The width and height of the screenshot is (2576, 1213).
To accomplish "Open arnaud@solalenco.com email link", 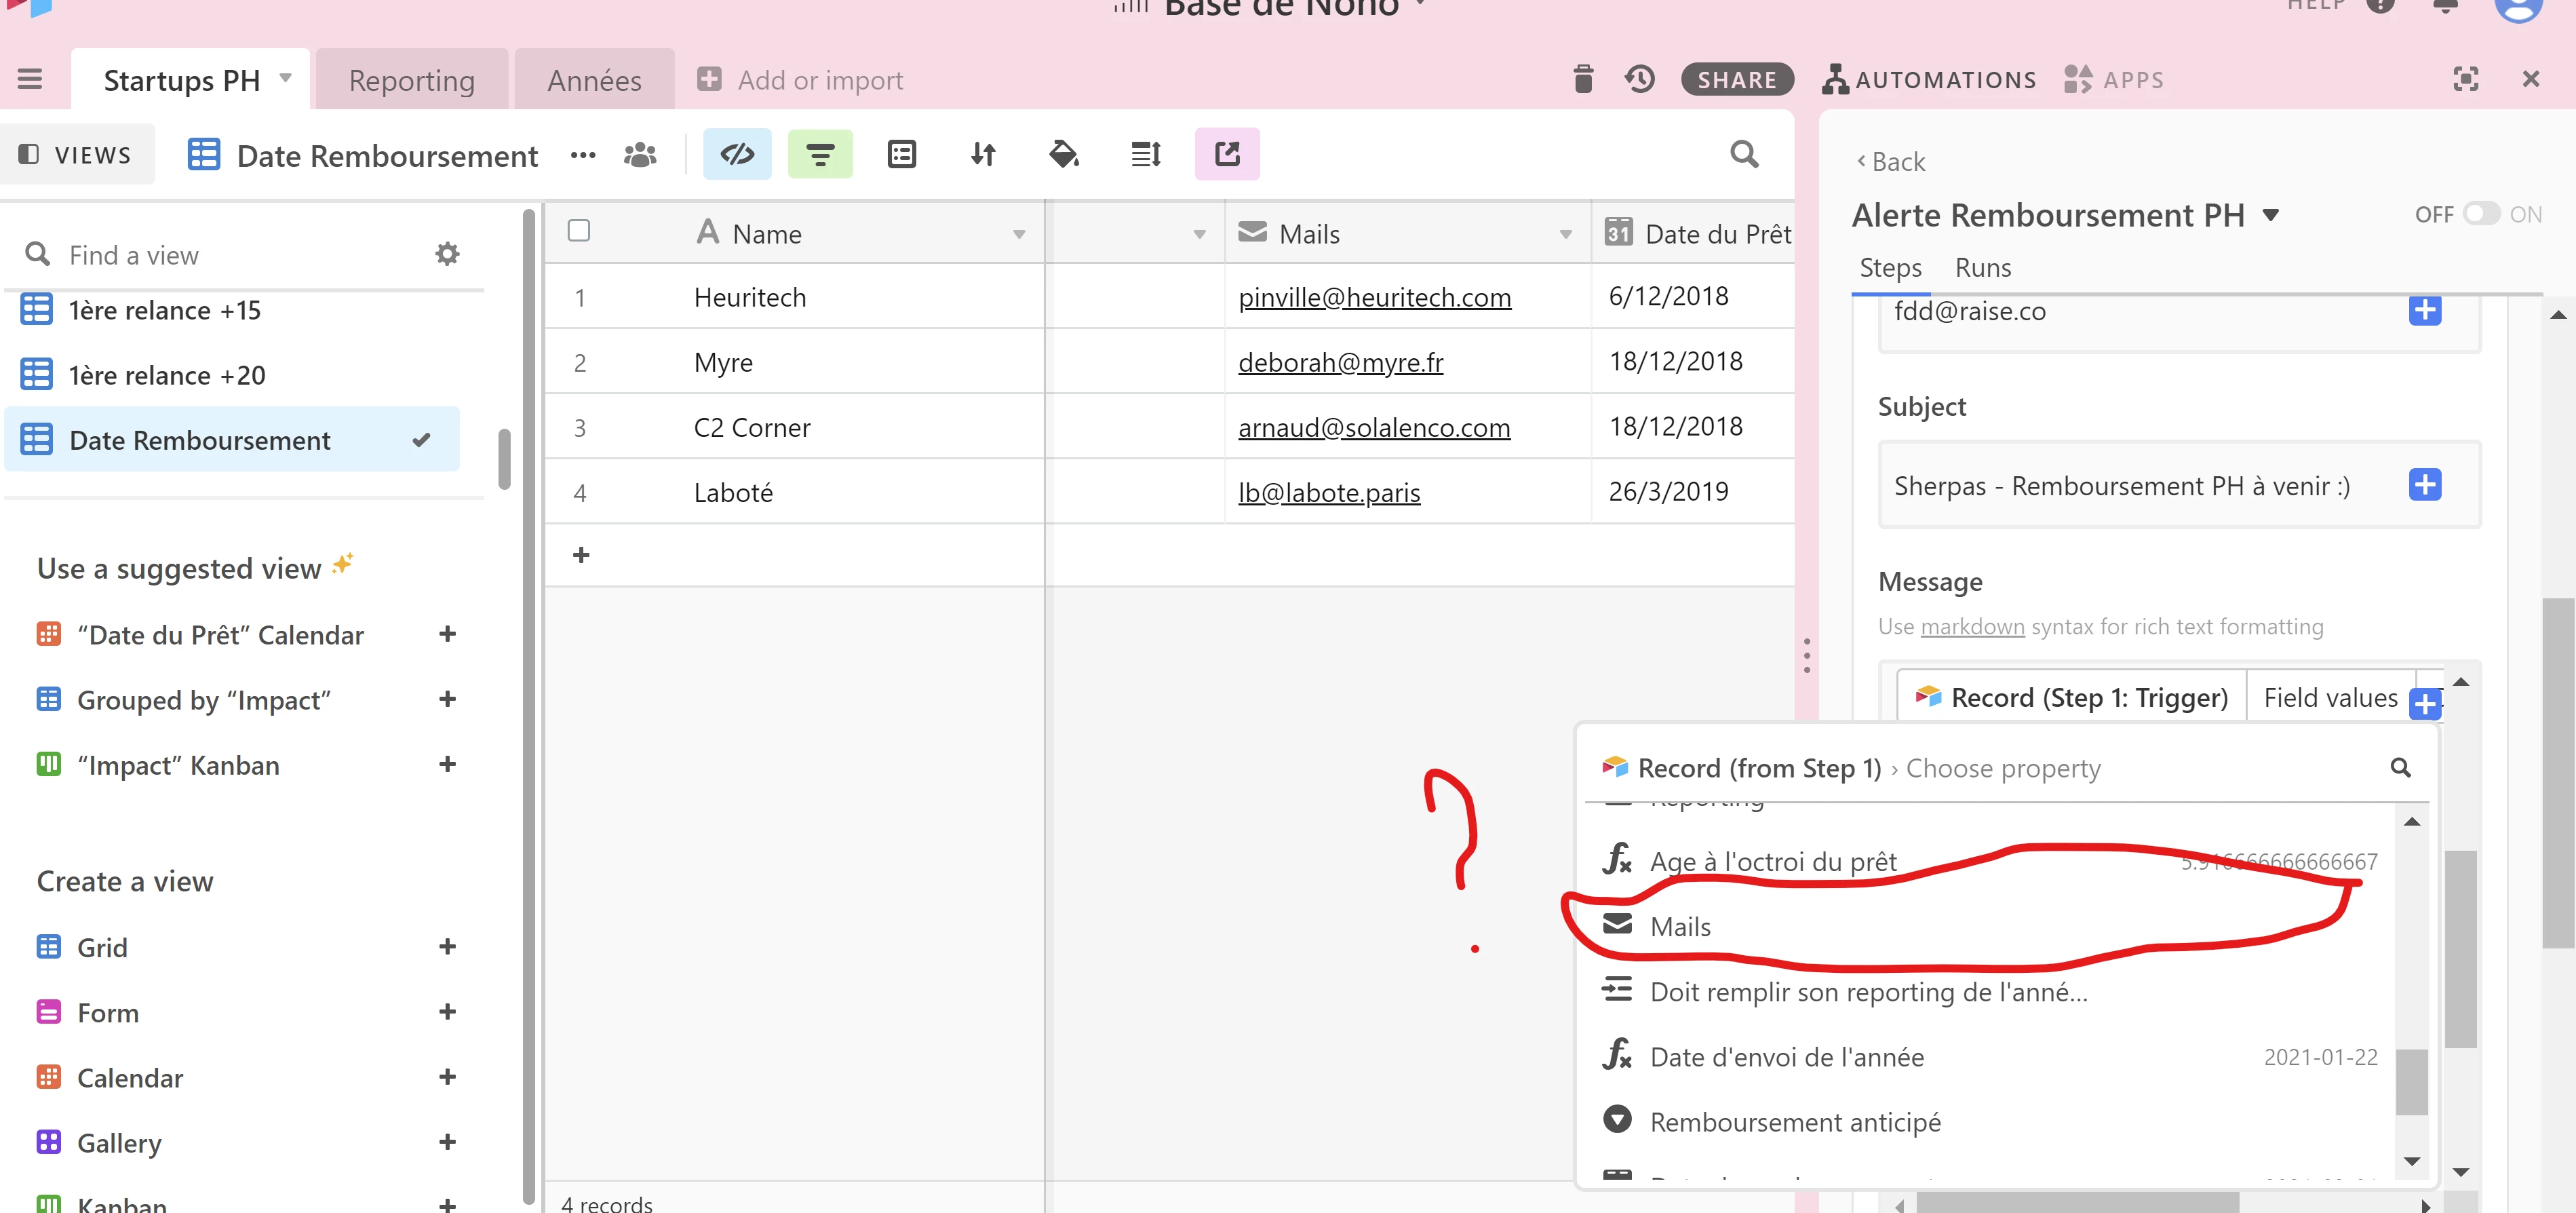I will (x=1374, y=428).
